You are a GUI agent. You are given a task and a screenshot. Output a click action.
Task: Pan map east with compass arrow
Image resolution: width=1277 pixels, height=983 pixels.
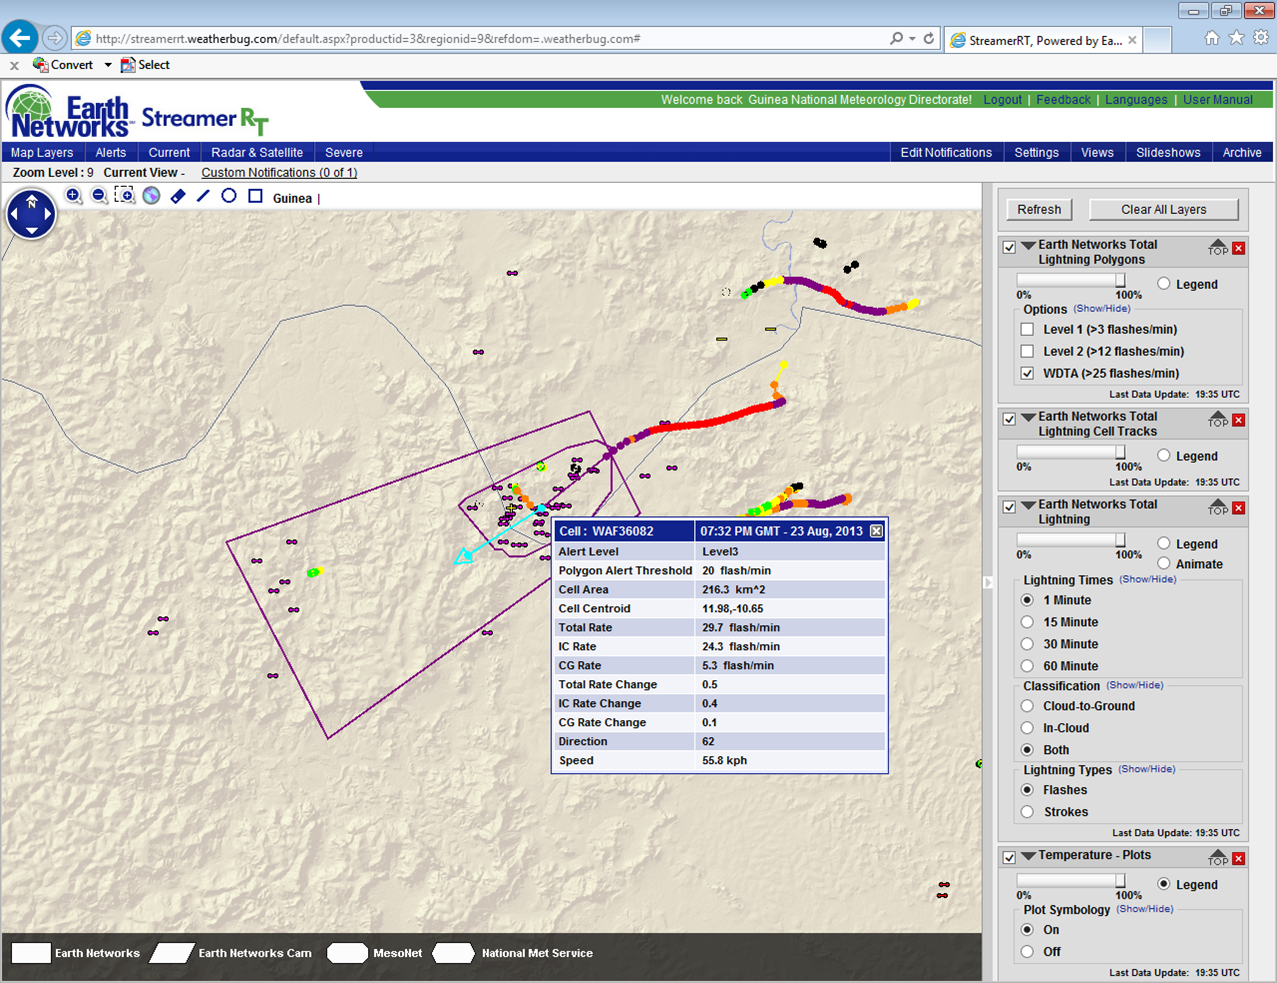pyautogui.click(x=47, y=214)
